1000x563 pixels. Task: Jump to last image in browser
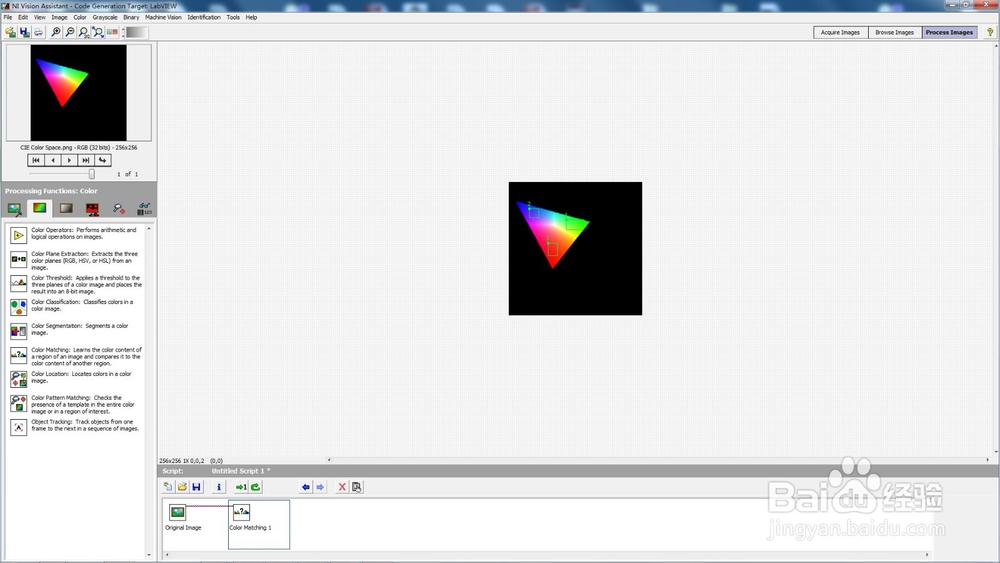[85, 160]
